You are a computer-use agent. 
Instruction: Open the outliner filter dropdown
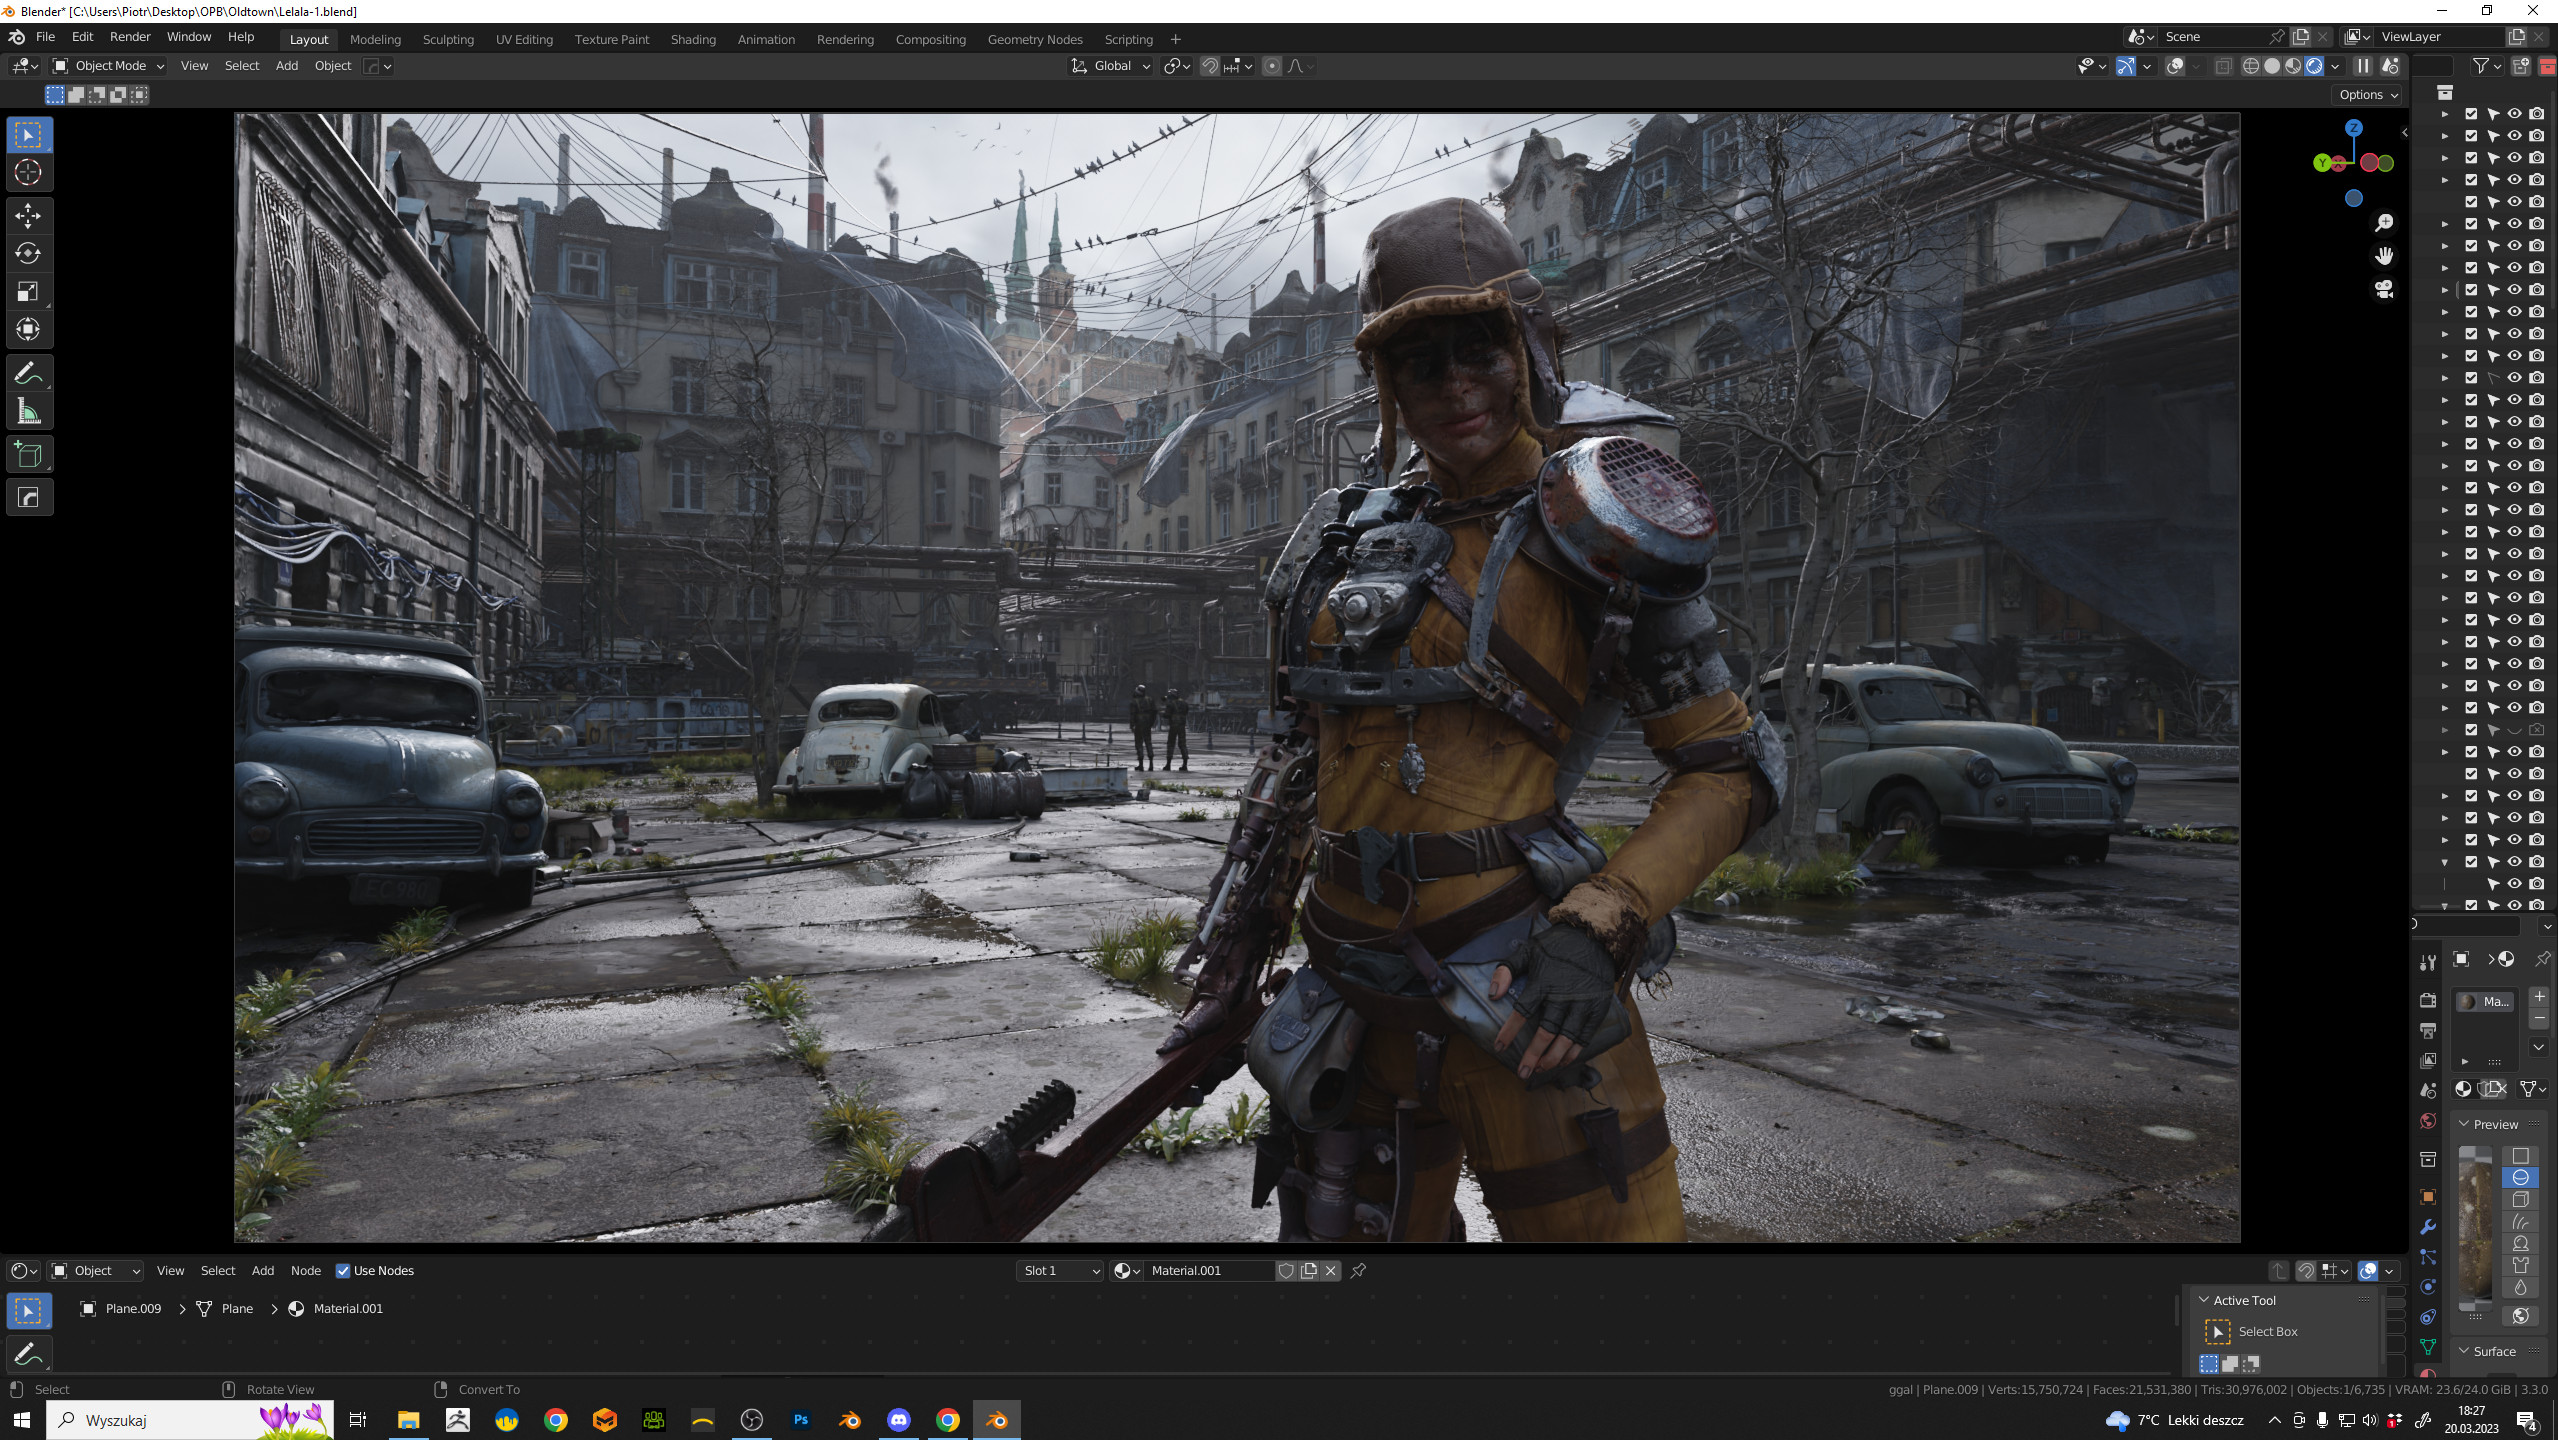[2487, 66]
